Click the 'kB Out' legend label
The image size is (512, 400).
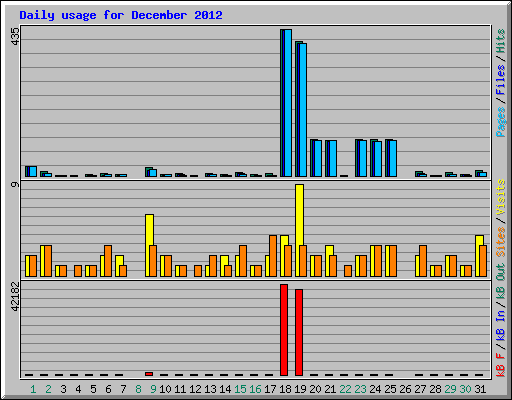tap(501, 282)
